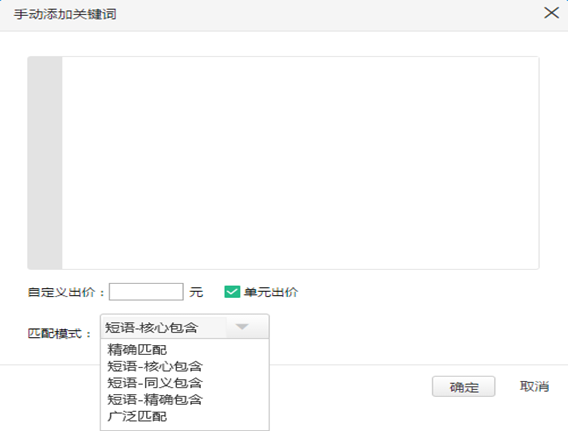Confirm with the 确定 button

463,386
